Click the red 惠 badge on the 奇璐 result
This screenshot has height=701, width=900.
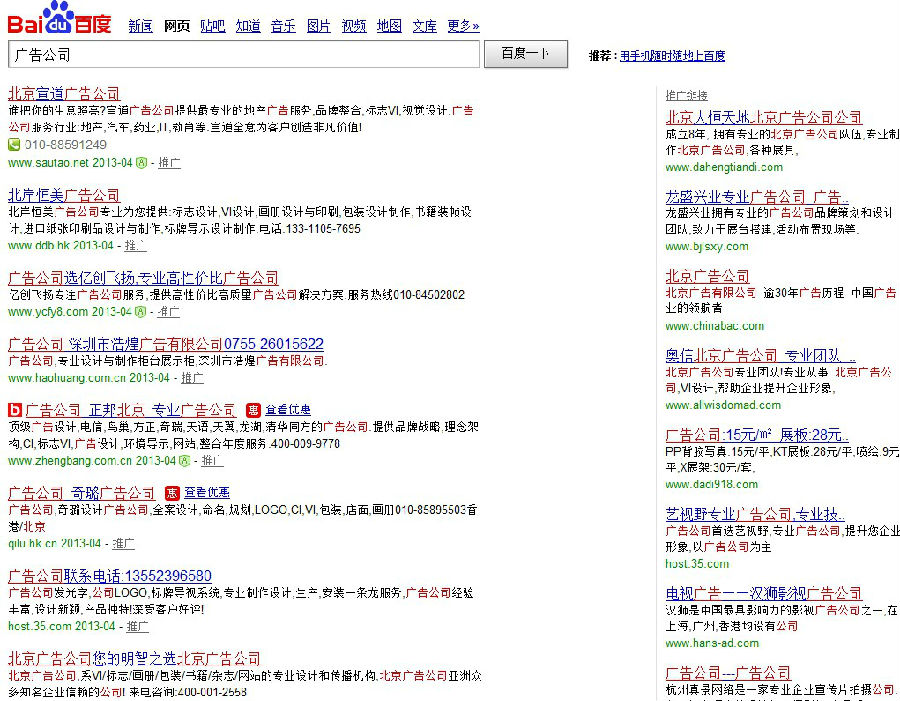[x=172, y=493]
